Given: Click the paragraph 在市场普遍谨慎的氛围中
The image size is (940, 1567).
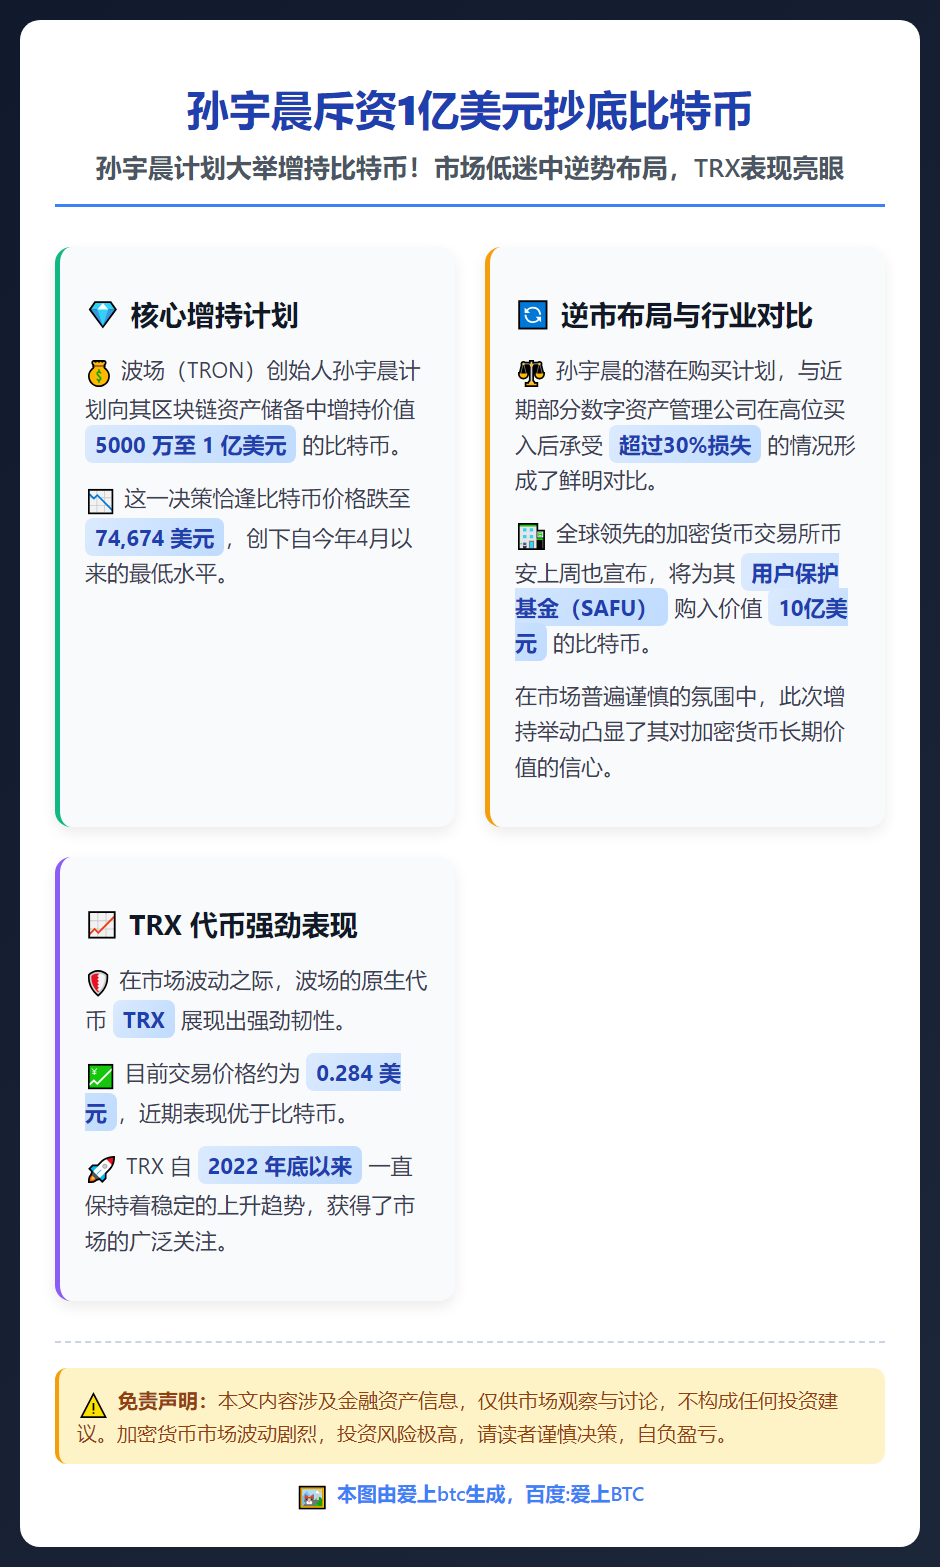Looking at the screenshot, I should pyautogui.click(x=680, y=732).
